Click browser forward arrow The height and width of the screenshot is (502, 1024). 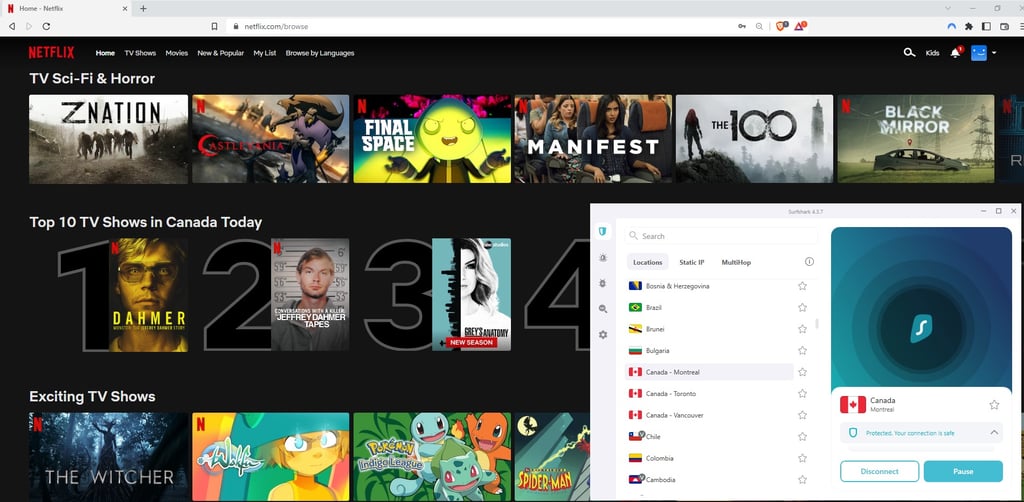tap(29, 26)
